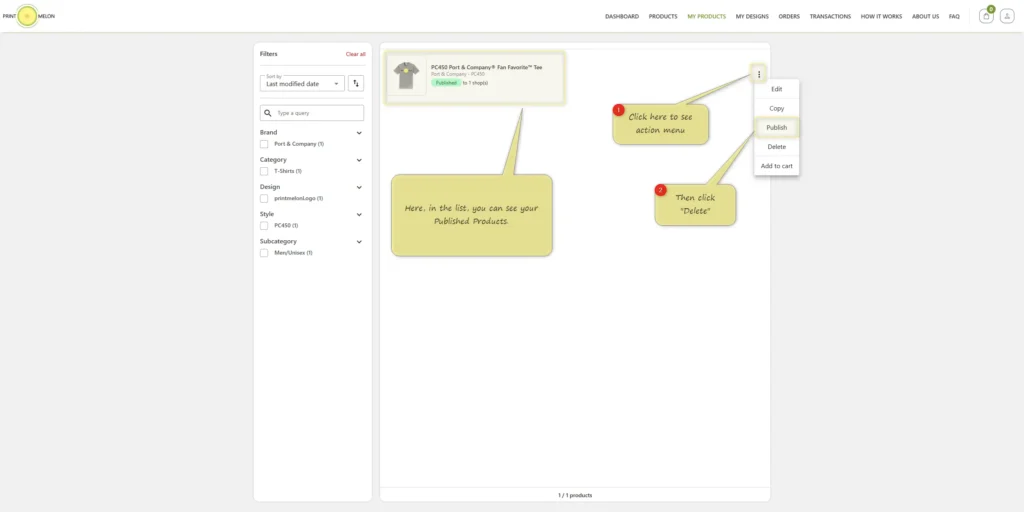Check the Port & Company brand filter
Image resolution: width=1024 pixels, height=512 pixels.
click(264, 144)
